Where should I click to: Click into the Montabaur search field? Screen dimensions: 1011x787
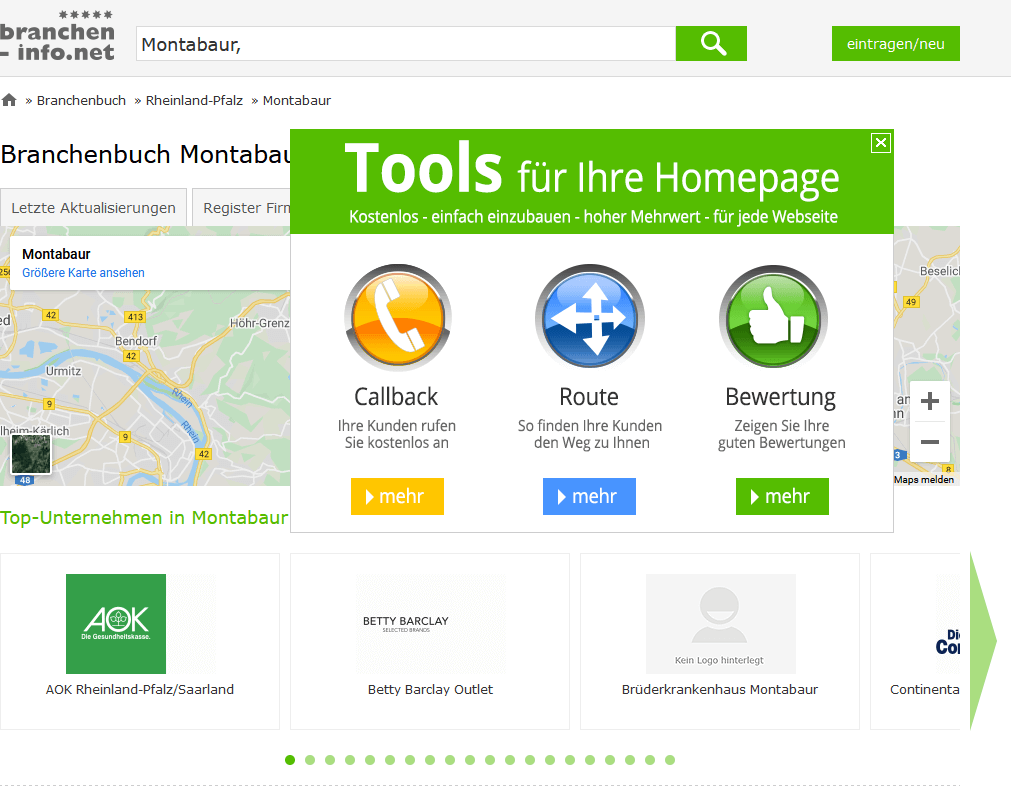[405, 44]
